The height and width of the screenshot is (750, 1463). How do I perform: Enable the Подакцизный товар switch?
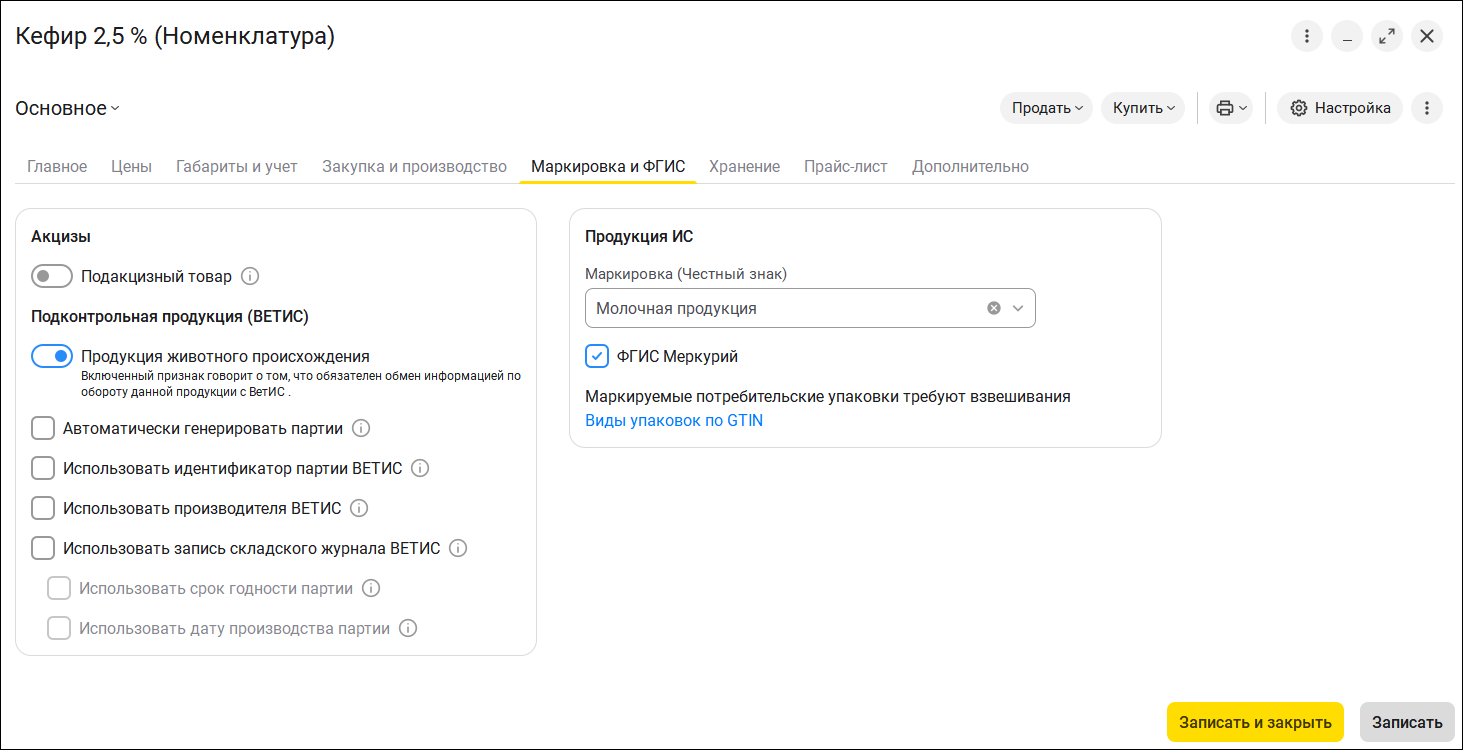[52, 276]
